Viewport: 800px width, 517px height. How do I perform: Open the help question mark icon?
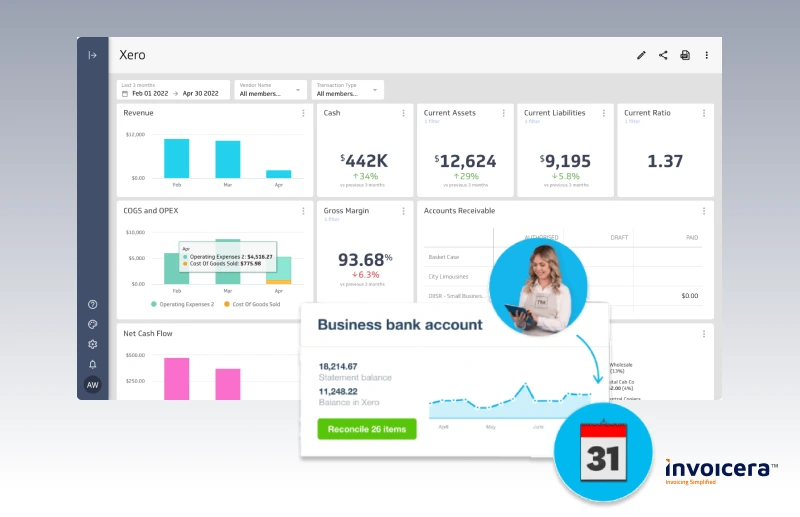tap(92, 305)
